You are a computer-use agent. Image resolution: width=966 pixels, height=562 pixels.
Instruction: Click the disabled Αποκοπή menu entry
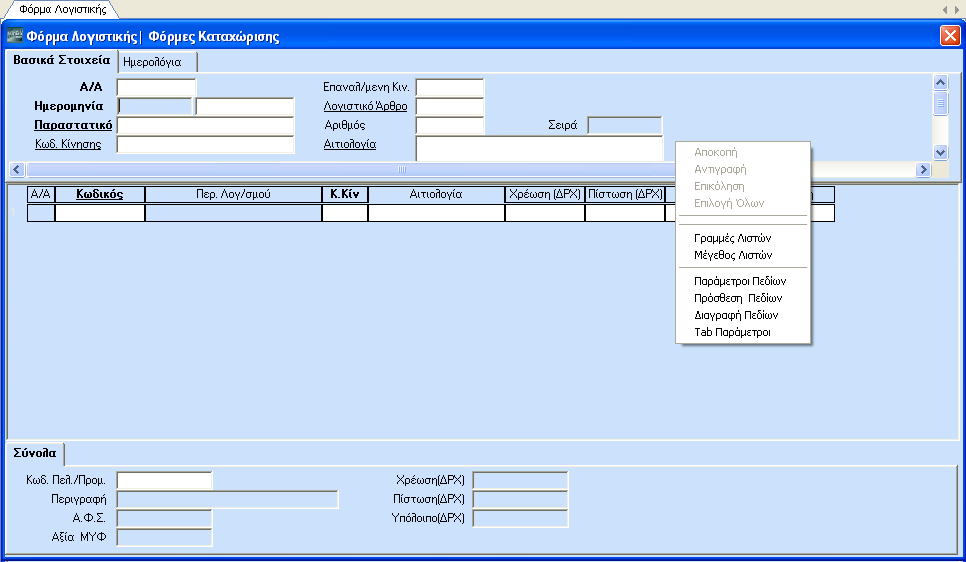(x=715, y=152)
